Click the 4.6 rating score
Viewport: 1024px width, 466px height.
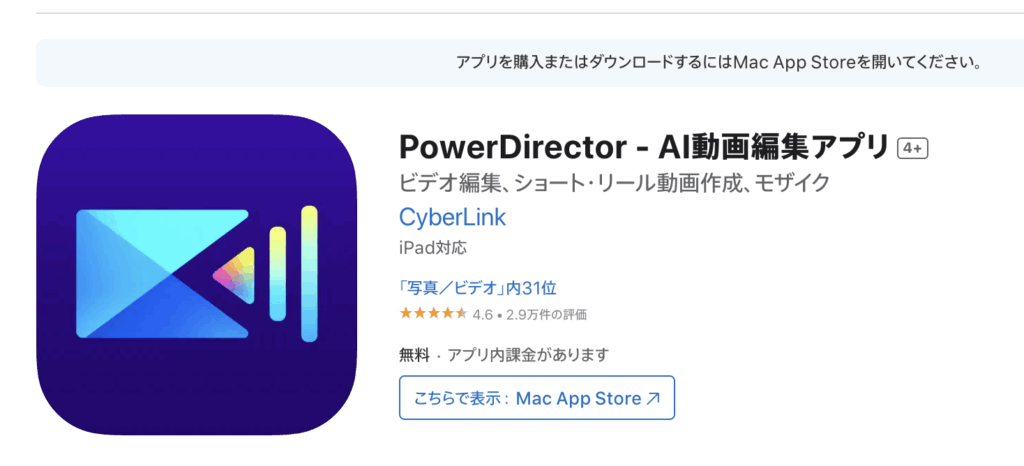coord(483,315)
